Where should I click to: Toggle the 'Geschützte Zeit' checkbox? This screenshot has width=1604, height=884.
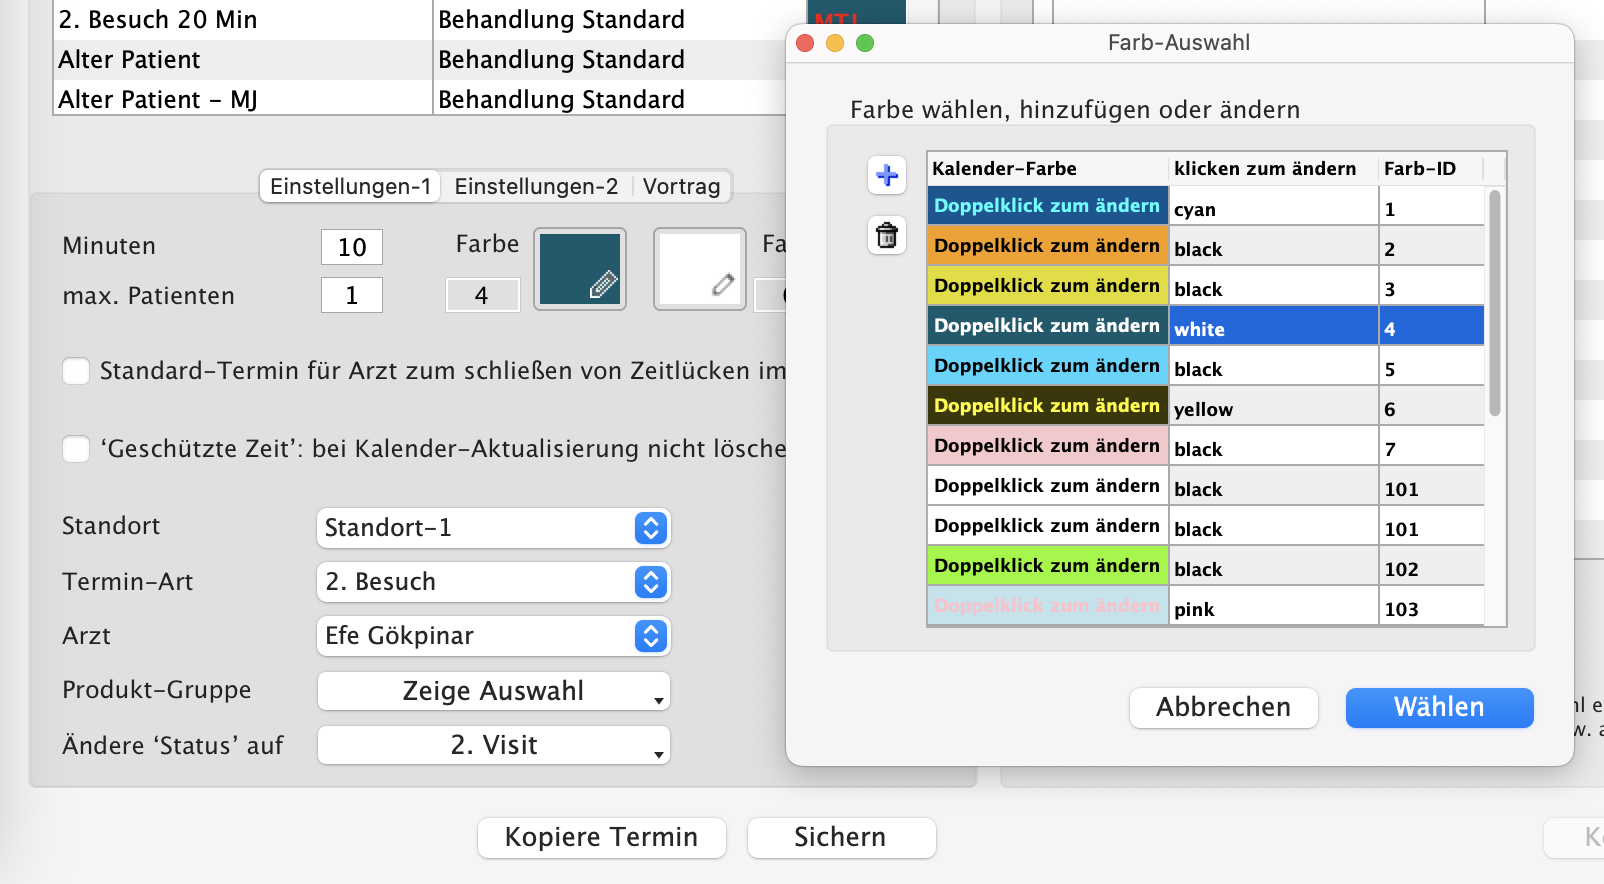pos(76,449)
